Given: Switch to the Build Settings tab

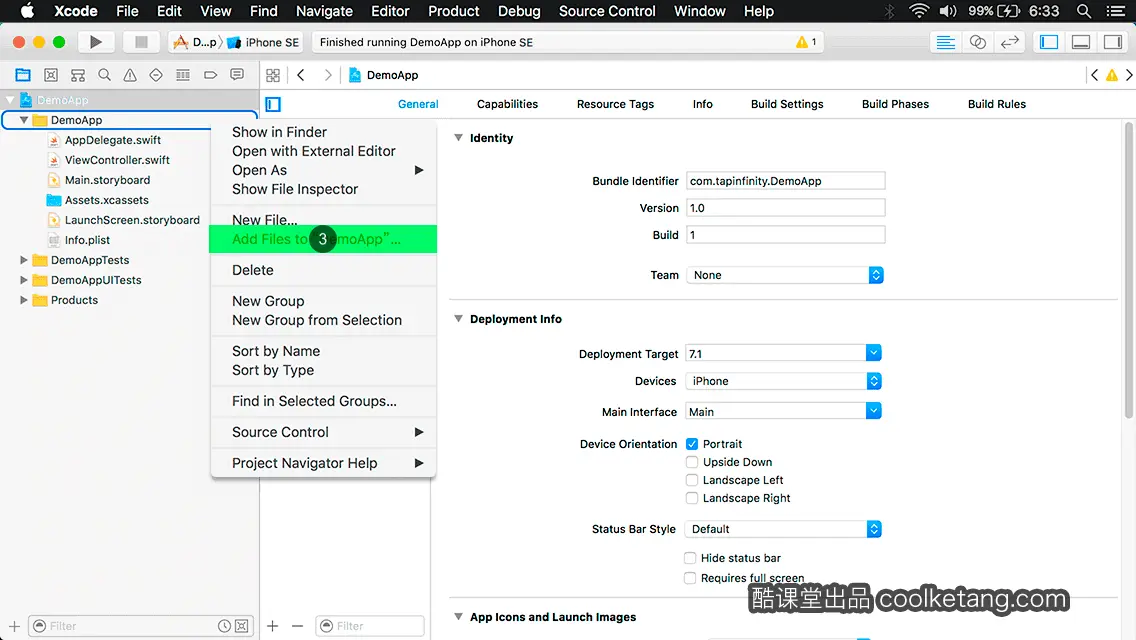Looking at the screenshot, I should (787, 104).
